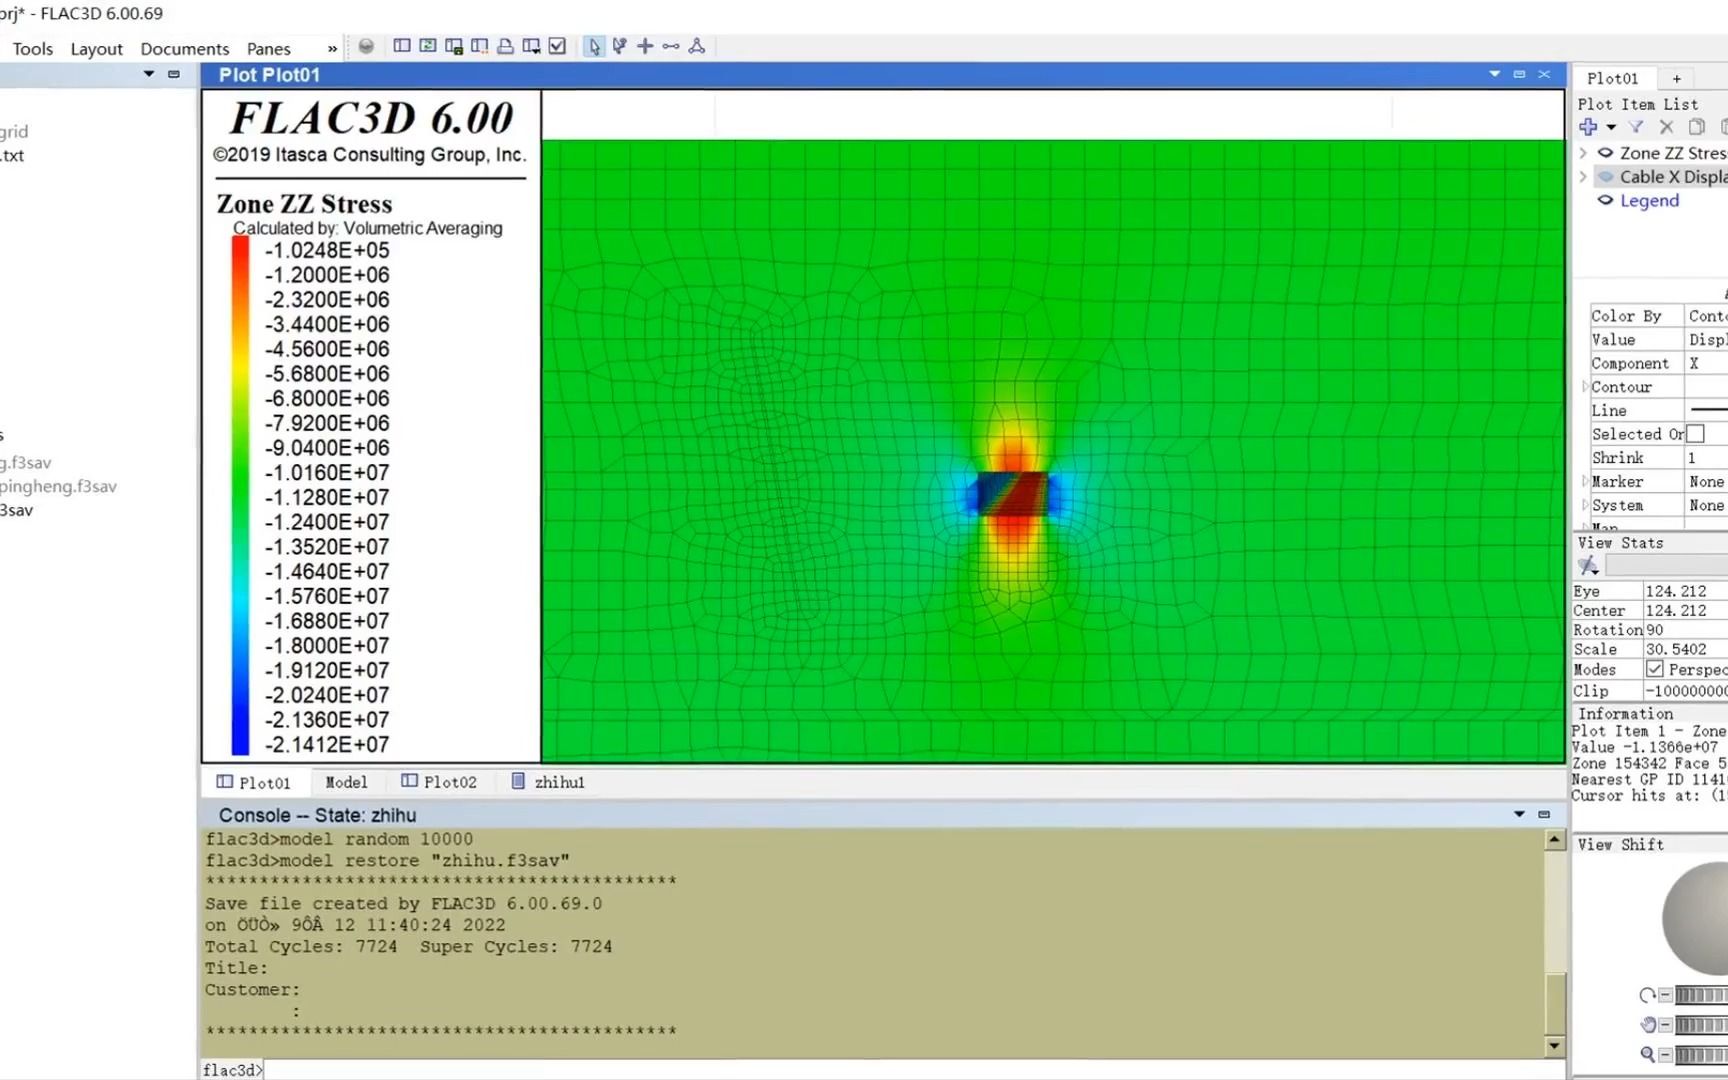Click the green refresh plot icon
The image size is (1728, 1080).
[428, 46]
